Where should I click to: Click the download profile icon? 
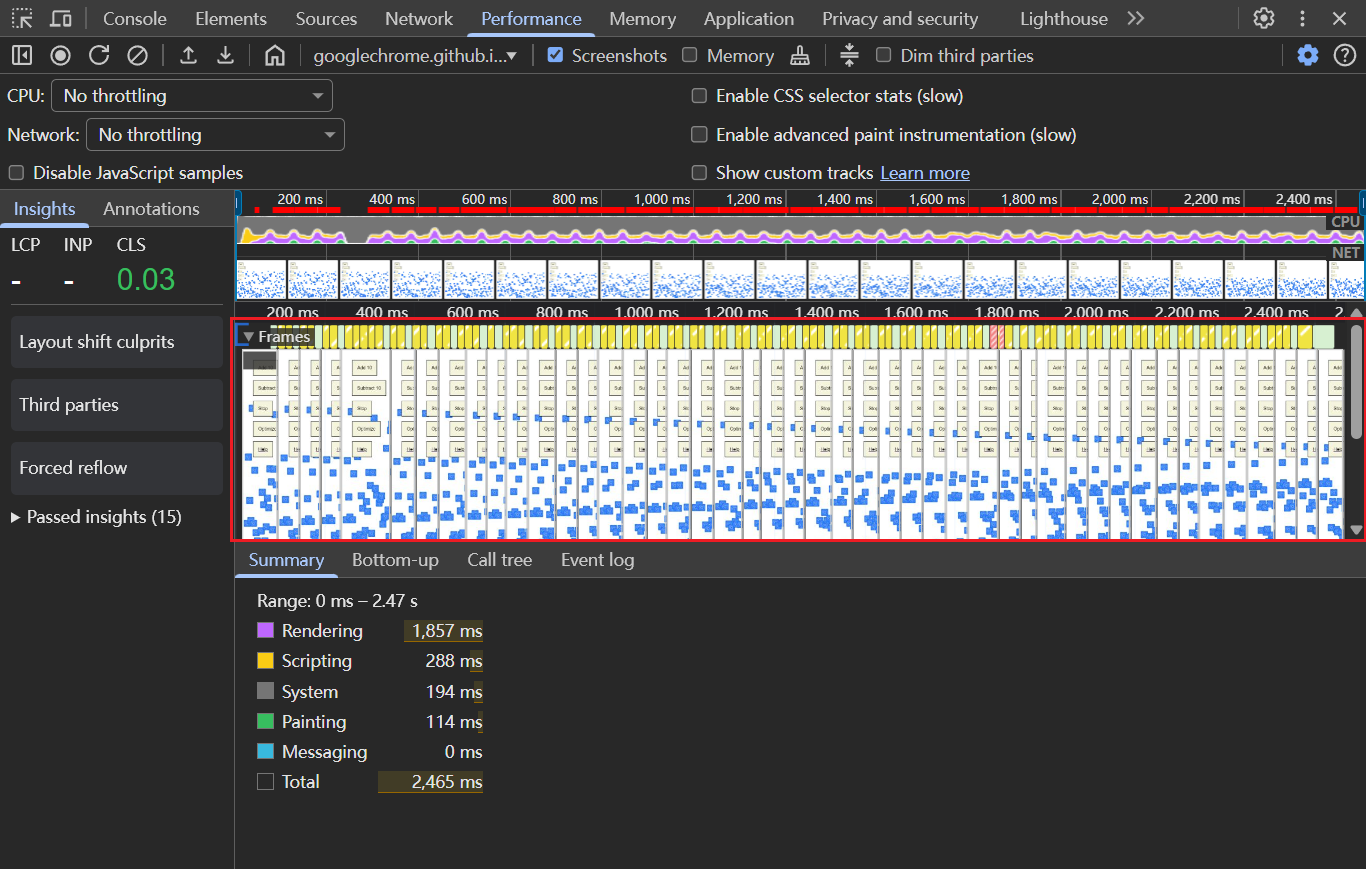226,56
